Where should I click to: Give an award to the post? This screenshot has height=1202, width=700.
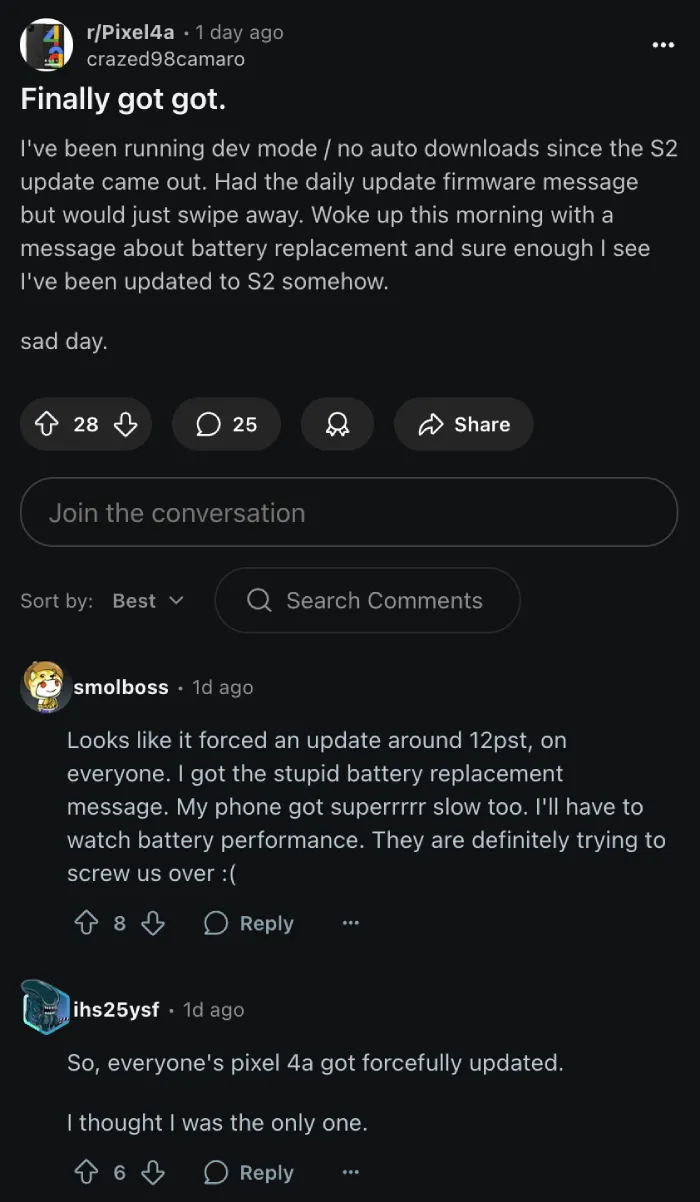coord(337,425)
